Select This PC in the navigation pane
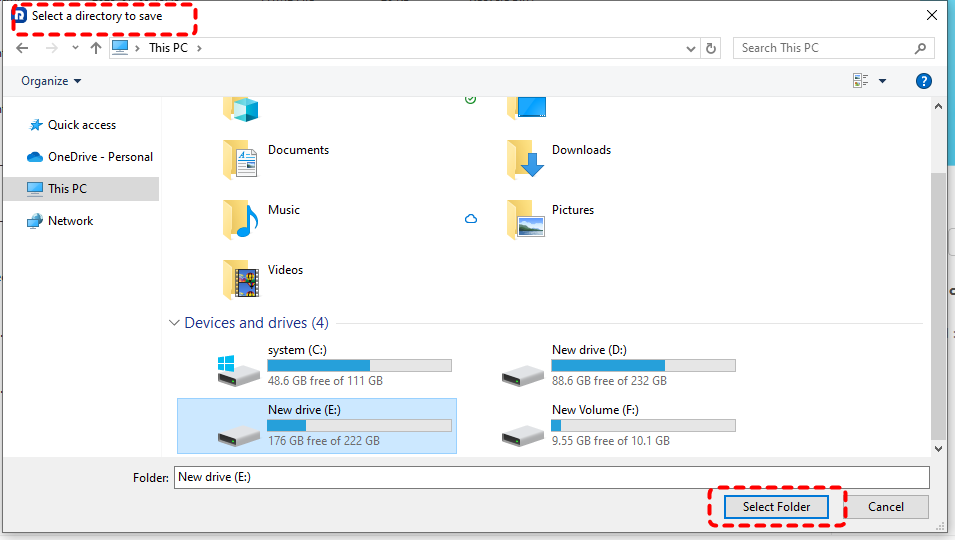 pos(81,189)
